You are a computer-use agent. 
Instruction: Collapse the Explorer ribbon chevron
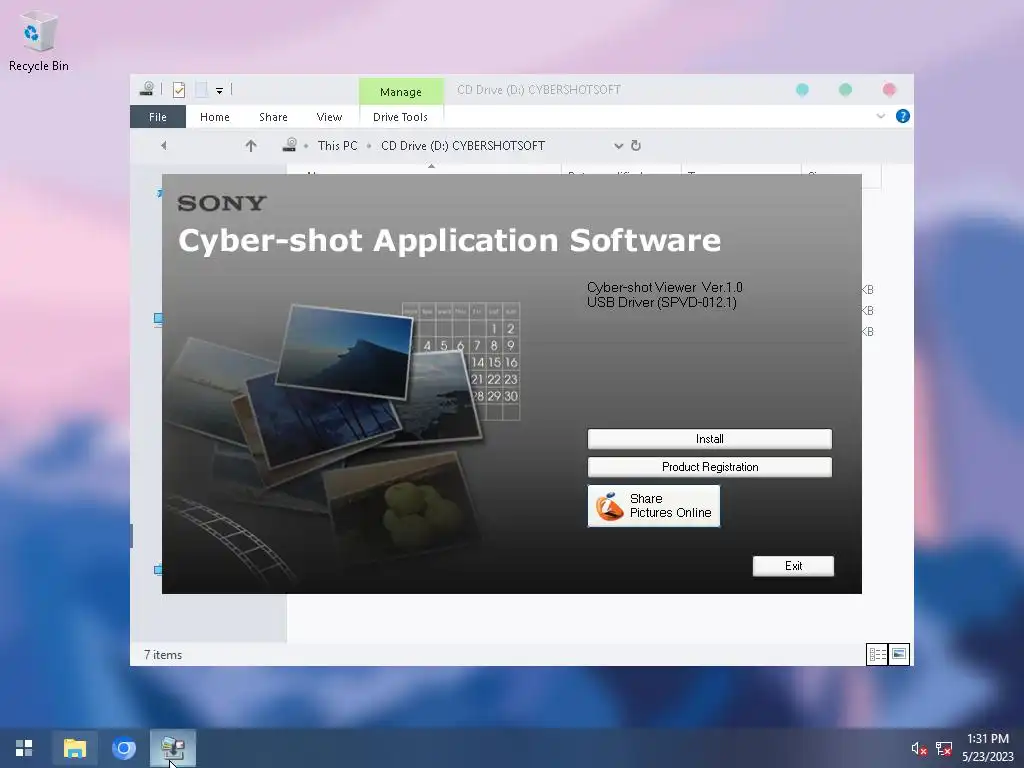(880, 116)
